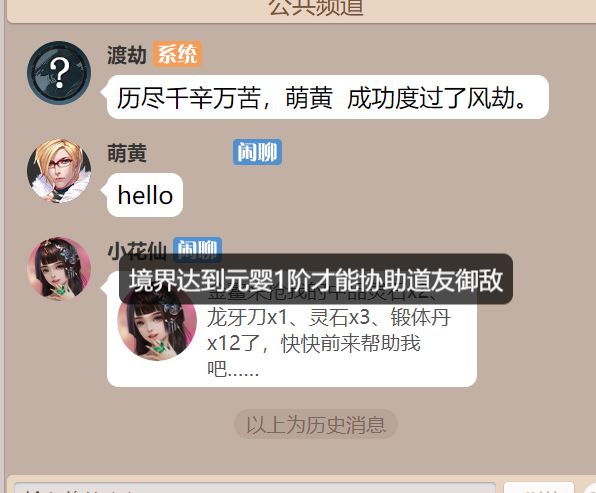Click the 萌黄 name in the system message

click(309, 98)
